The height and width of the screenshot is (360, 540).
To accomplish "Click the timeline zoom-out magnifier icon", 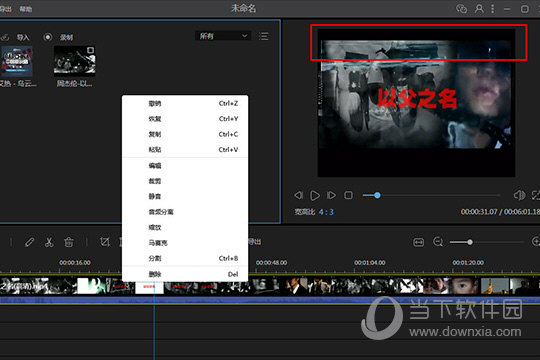I will click(x=438, y=242).
